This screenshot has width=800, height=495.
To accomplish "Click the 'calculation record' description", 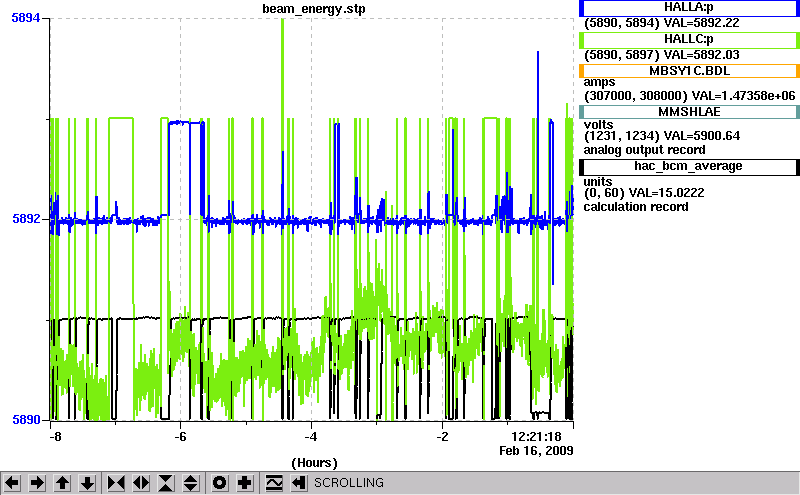I will pos(636,207).
